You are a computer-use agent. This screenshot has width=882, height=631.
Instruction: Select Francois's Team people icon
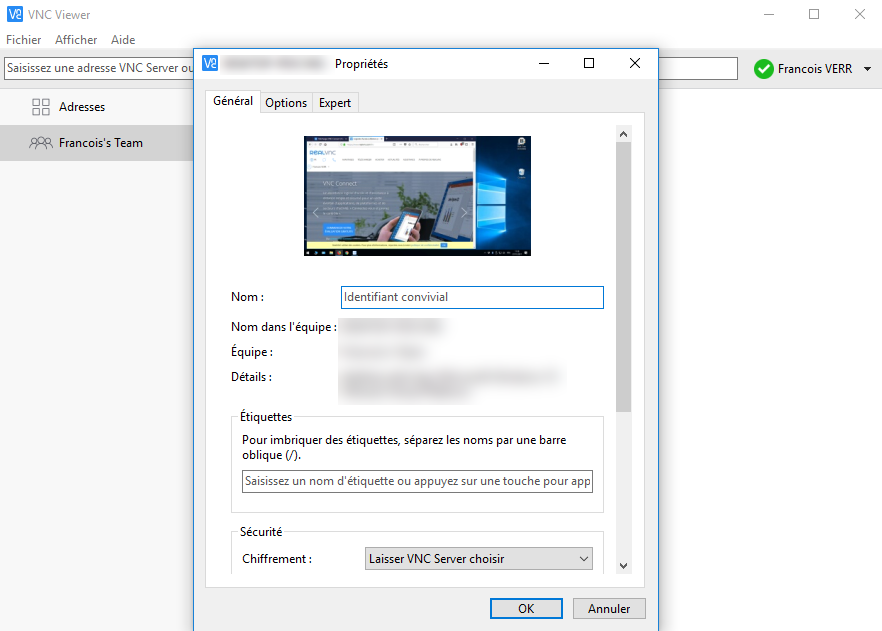tap(41, 143)
